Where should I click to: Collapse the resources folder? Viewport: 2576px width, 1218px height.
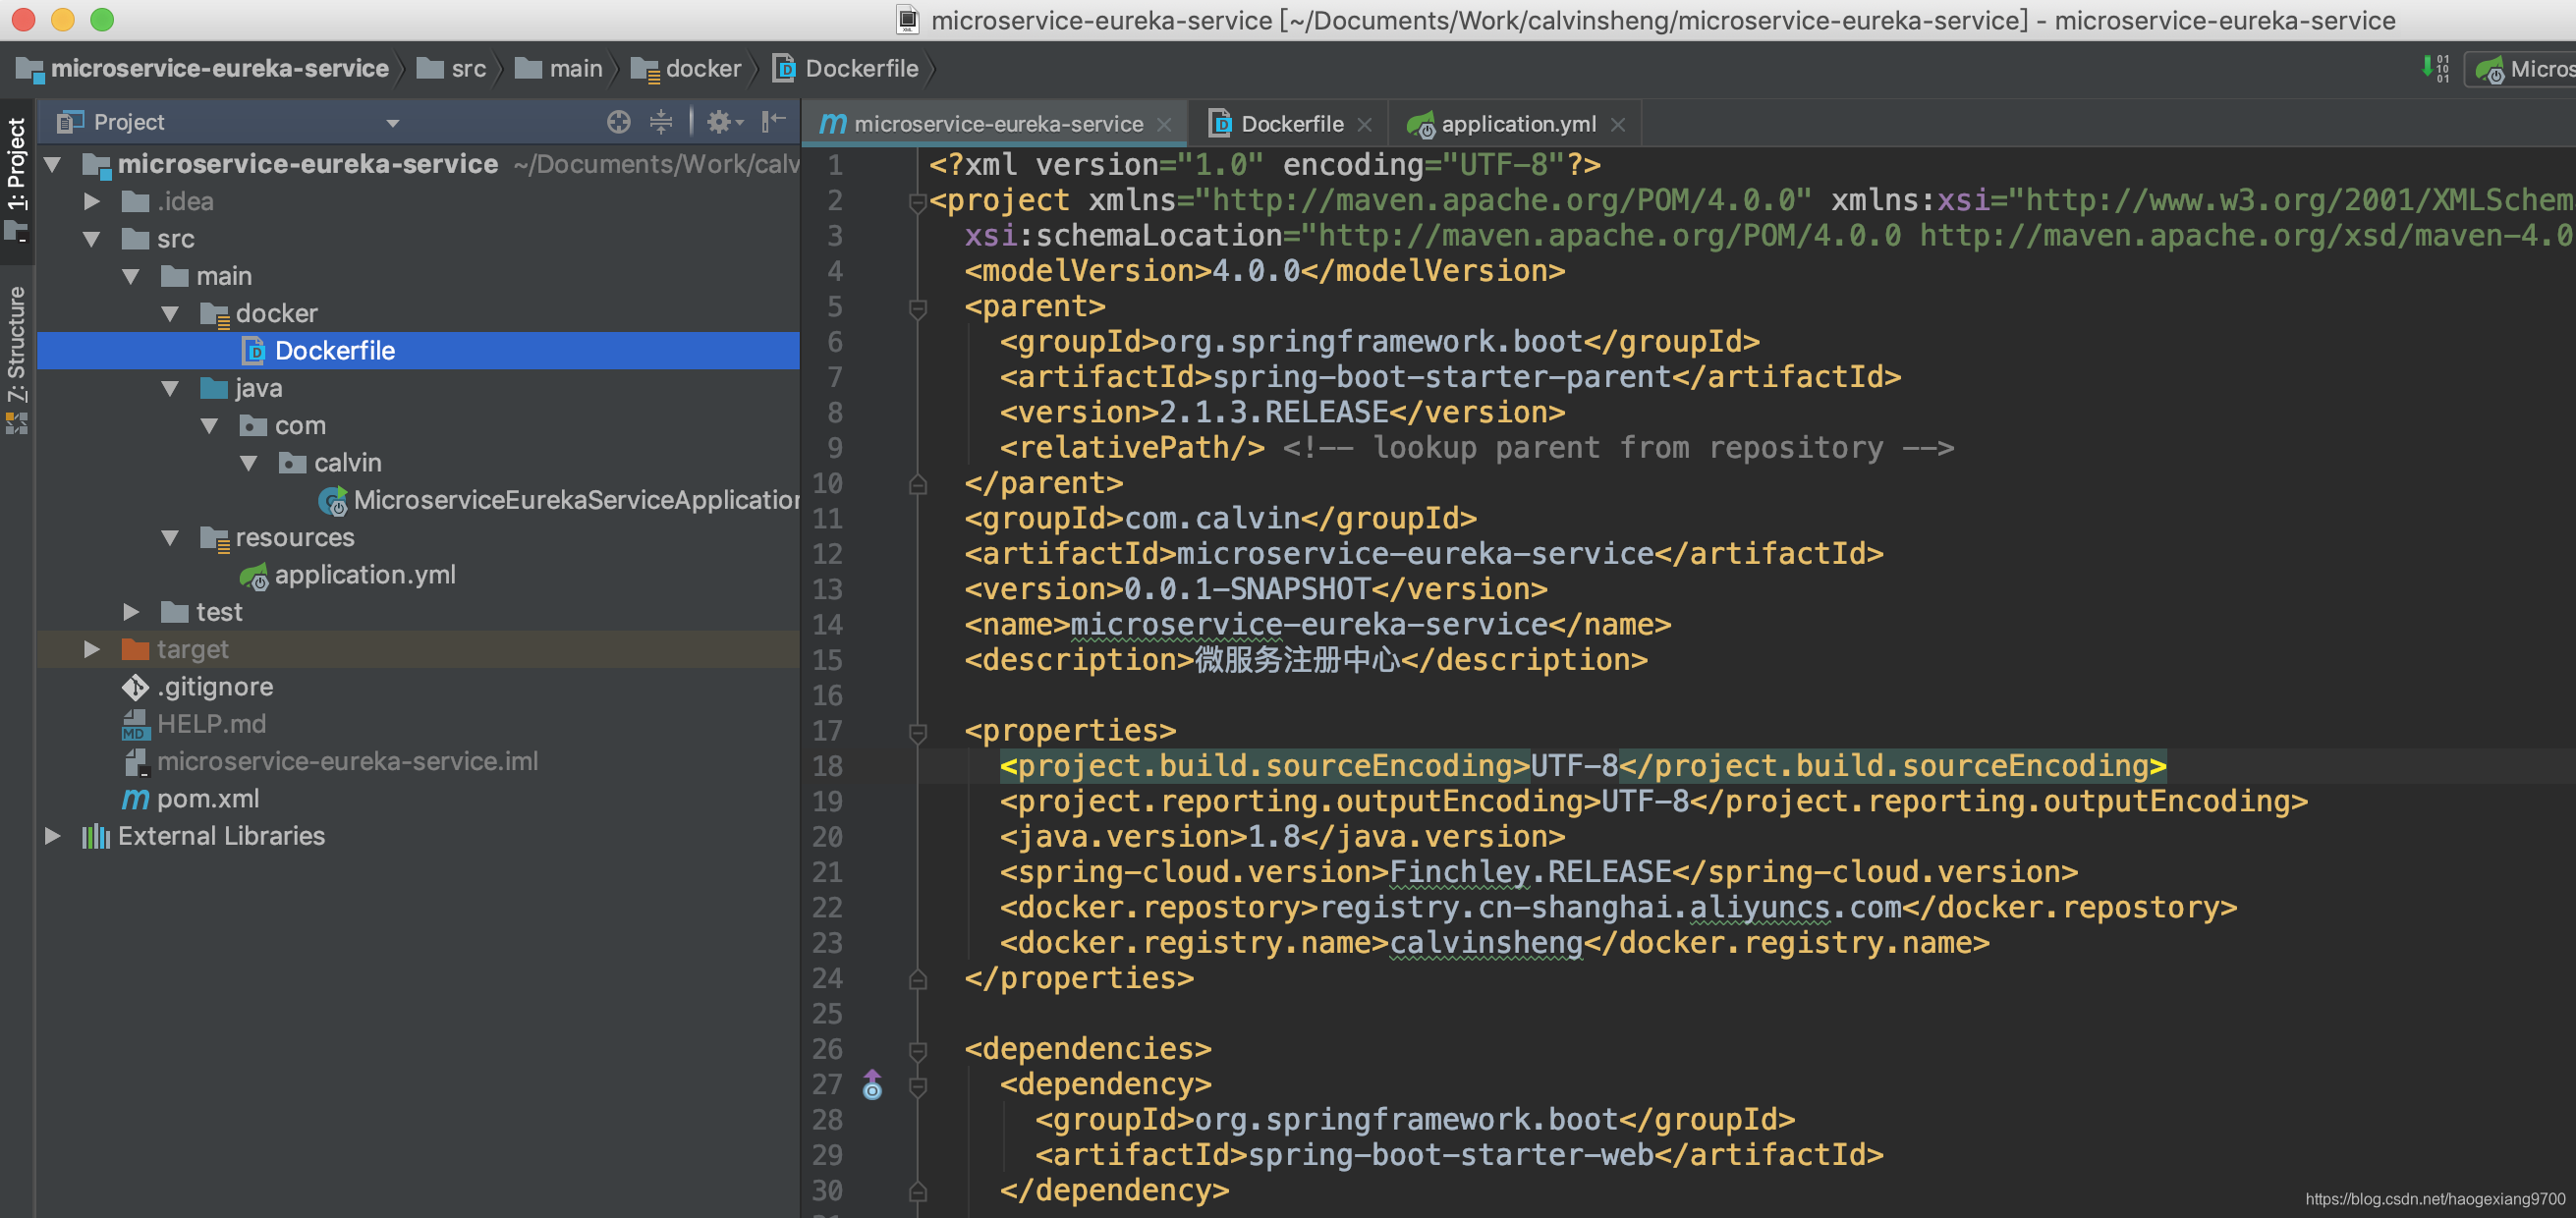coord(171,537)
